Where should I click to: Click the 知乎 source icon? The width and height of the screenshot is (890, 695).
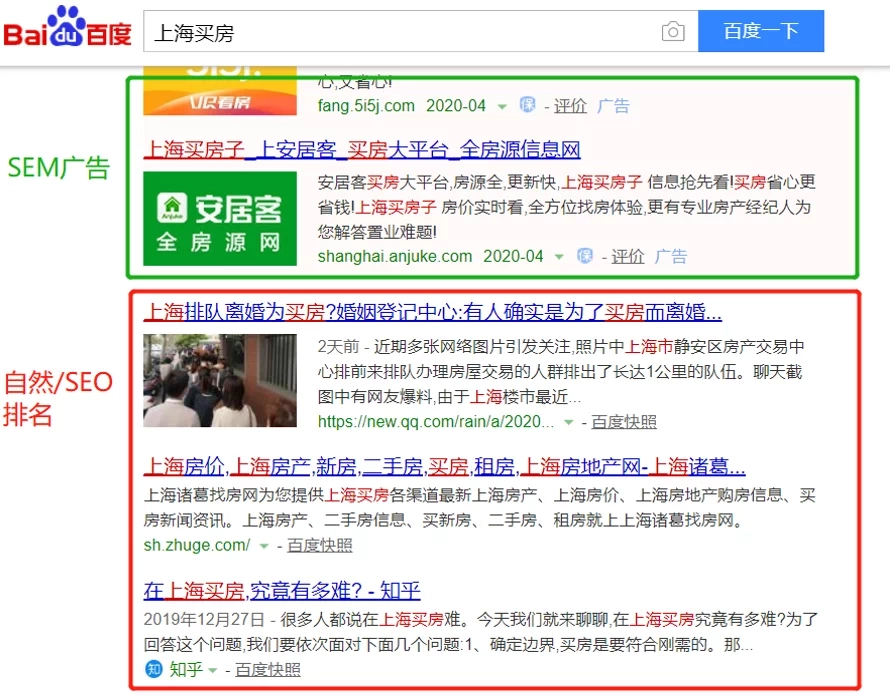click(154, 669)
